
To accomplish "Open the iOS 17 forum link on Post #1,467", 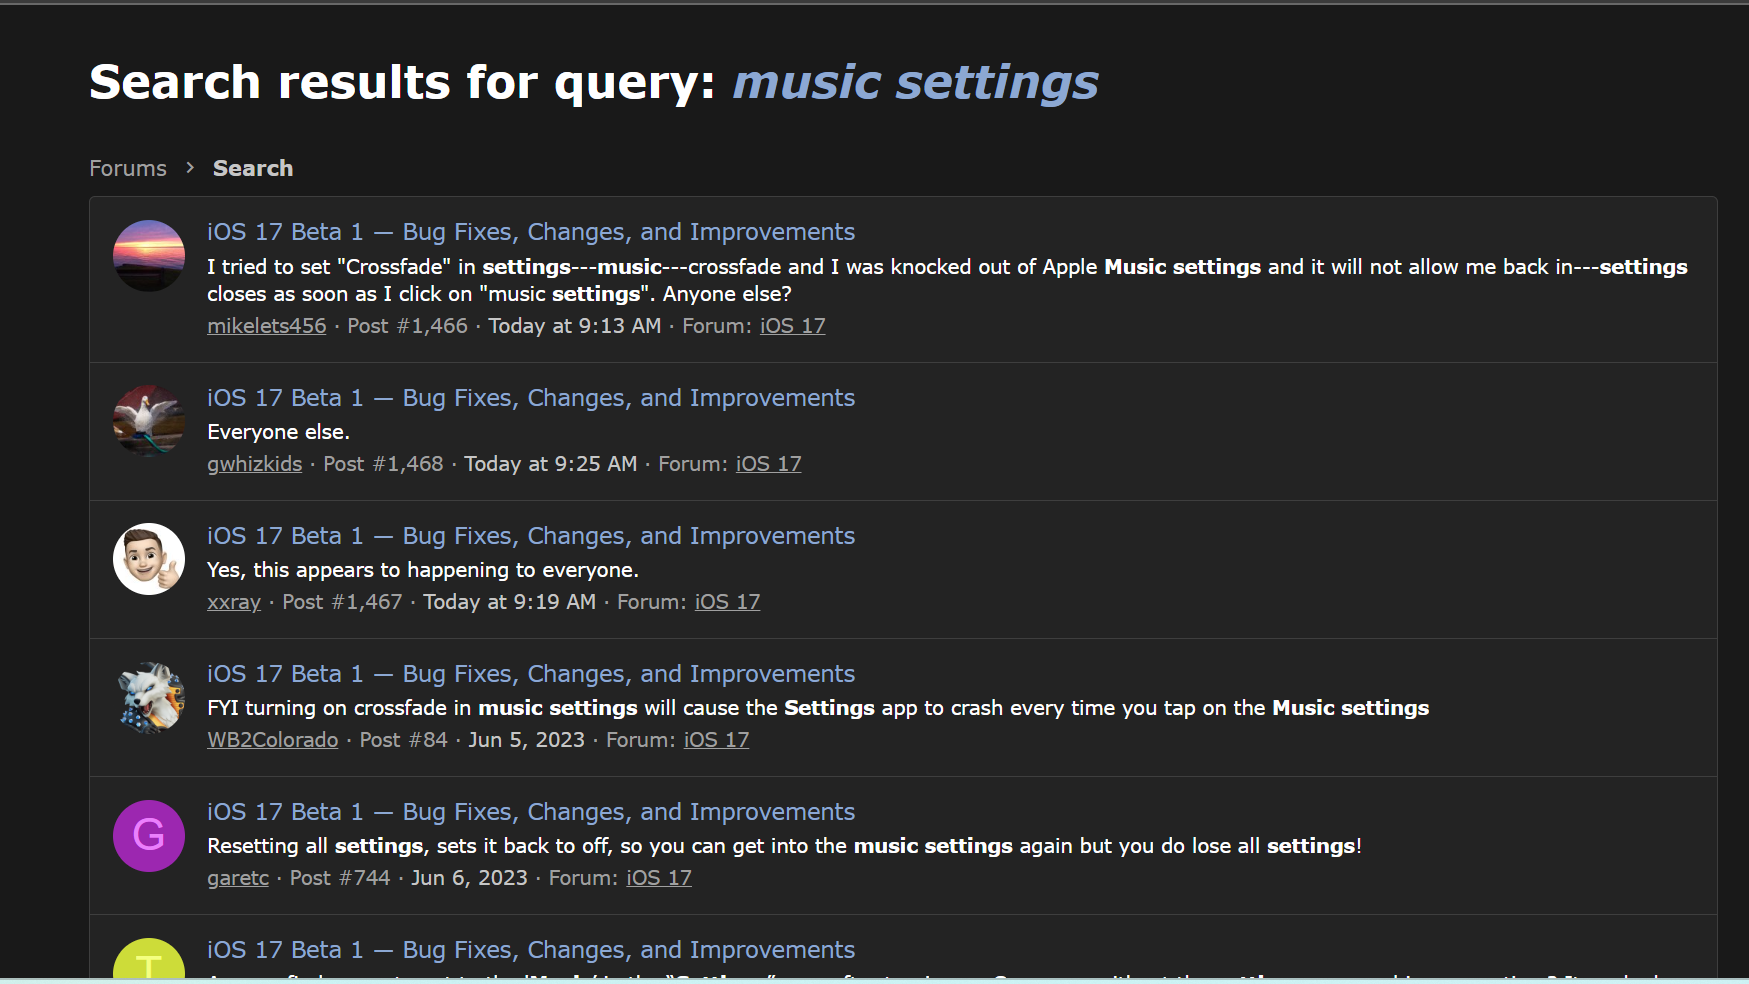I will (x=728, y=602).
